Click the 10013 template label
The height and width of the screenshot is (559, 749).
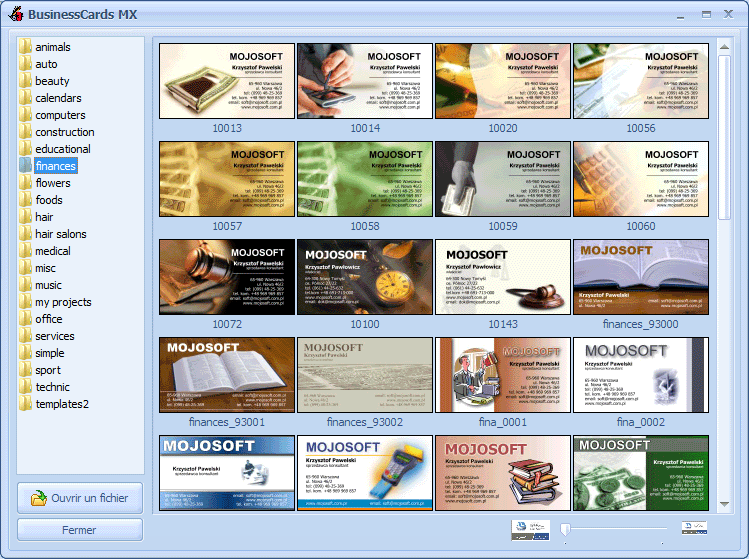coord(227,128)
